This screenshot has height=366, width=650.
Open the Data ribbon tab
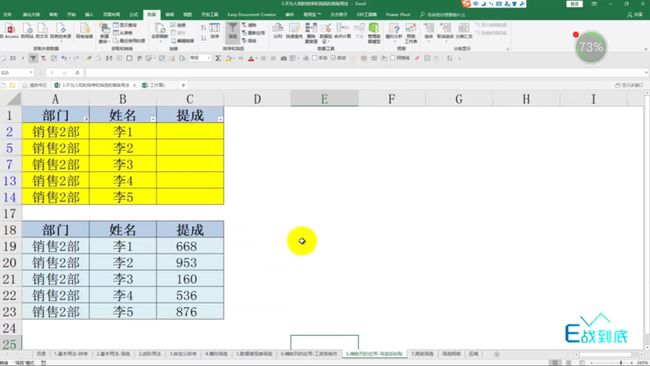[x=152, y=15]
